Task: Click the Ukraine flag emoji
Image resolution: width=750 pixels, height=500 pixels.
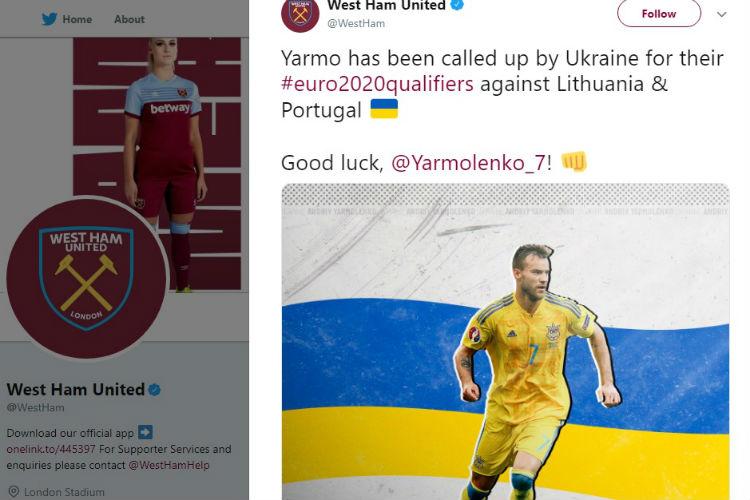Action: pyautogui.click(x=384, y=109)
